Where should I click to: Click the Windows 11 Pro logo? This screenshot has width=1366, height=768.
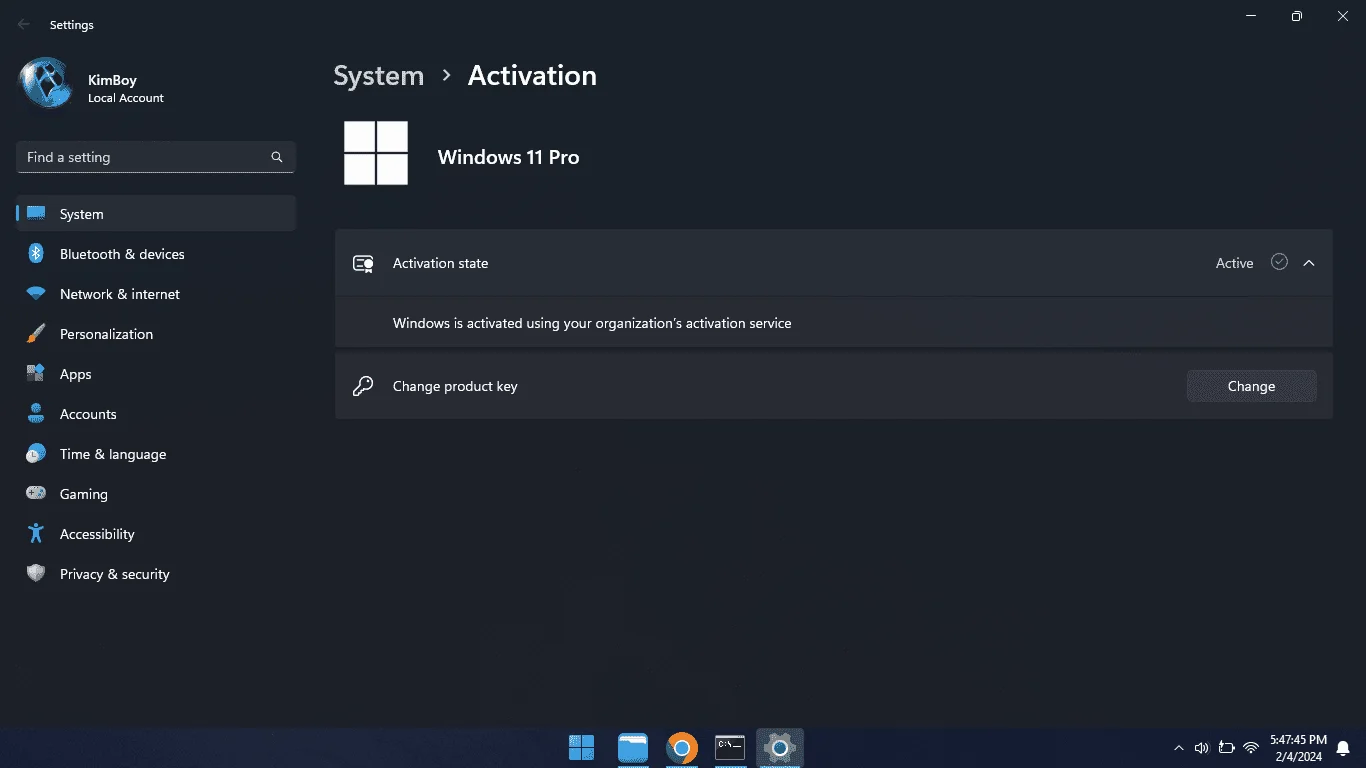pyautogui.click(x=376, y=153)
